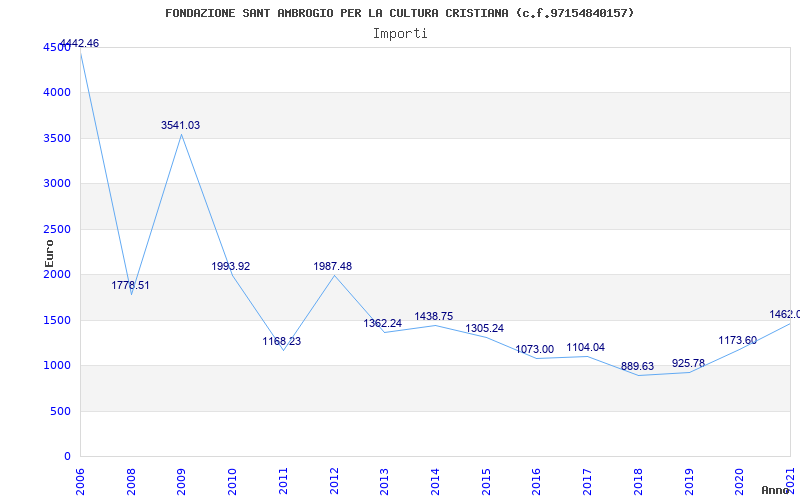Select the 1987.48 value for 2012
Screen dimensions: 800x500
pyautogui.click(x=333, y=266)
